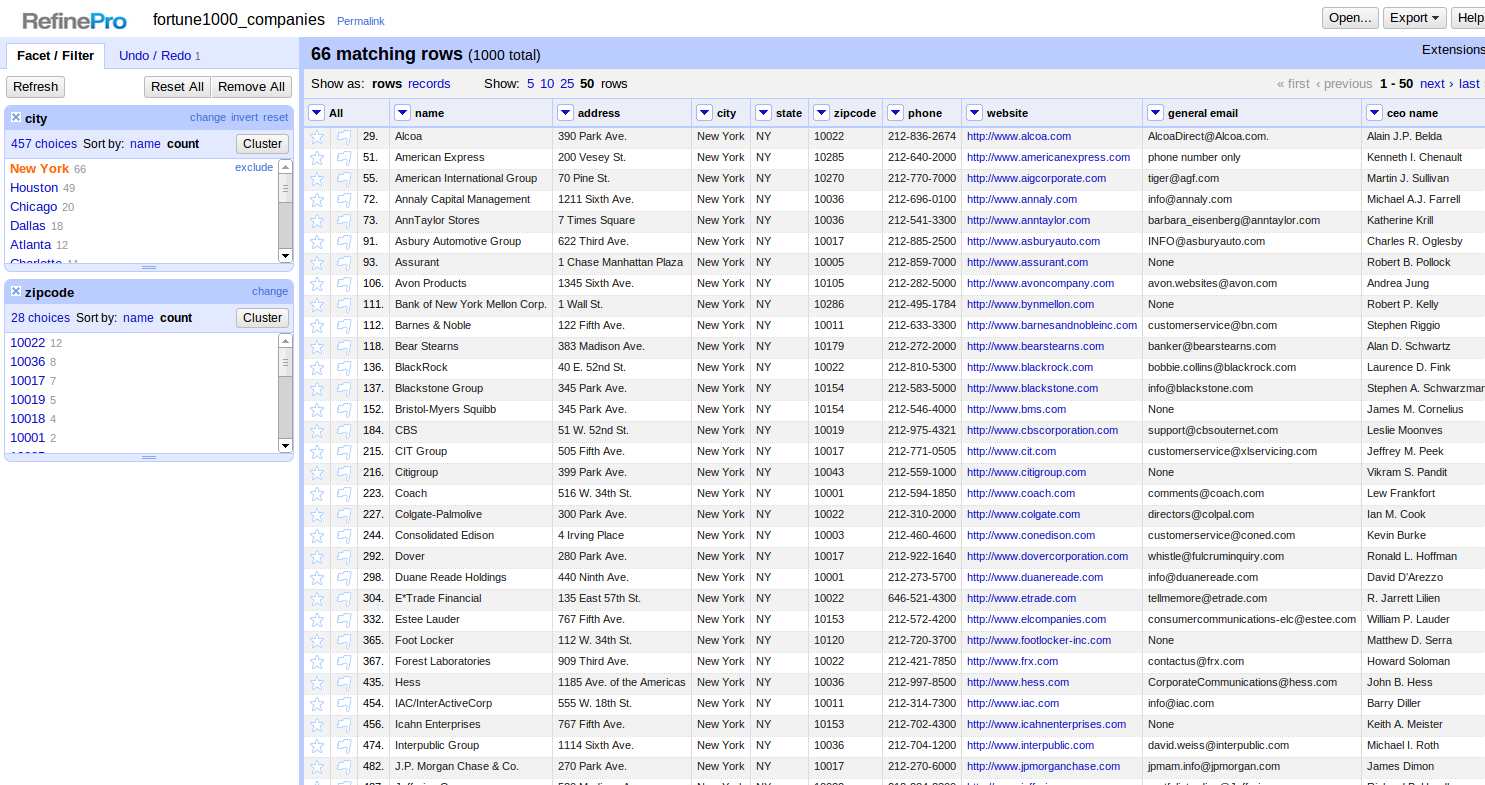Open the Export dropdown menu

point(1415,18)
